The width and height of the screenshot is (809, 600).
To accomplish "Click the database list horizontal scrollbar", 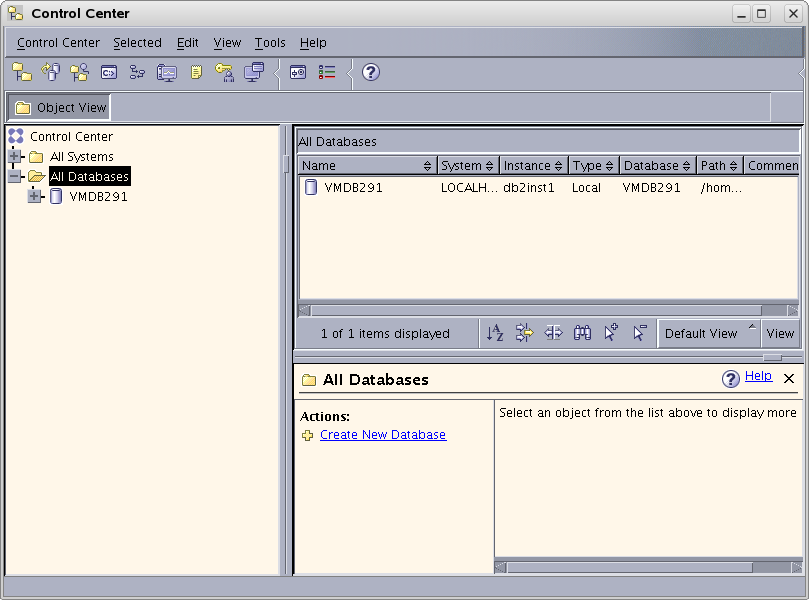I will pyautogui.click(x=537, y=310).
